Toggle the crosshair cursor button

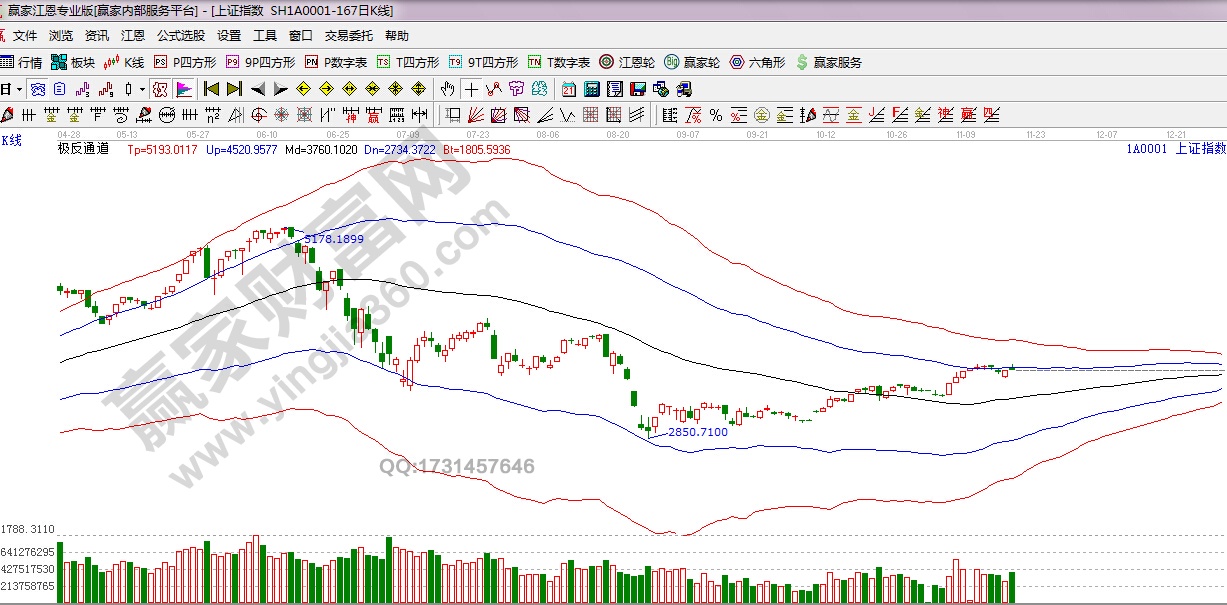(471, 88)
